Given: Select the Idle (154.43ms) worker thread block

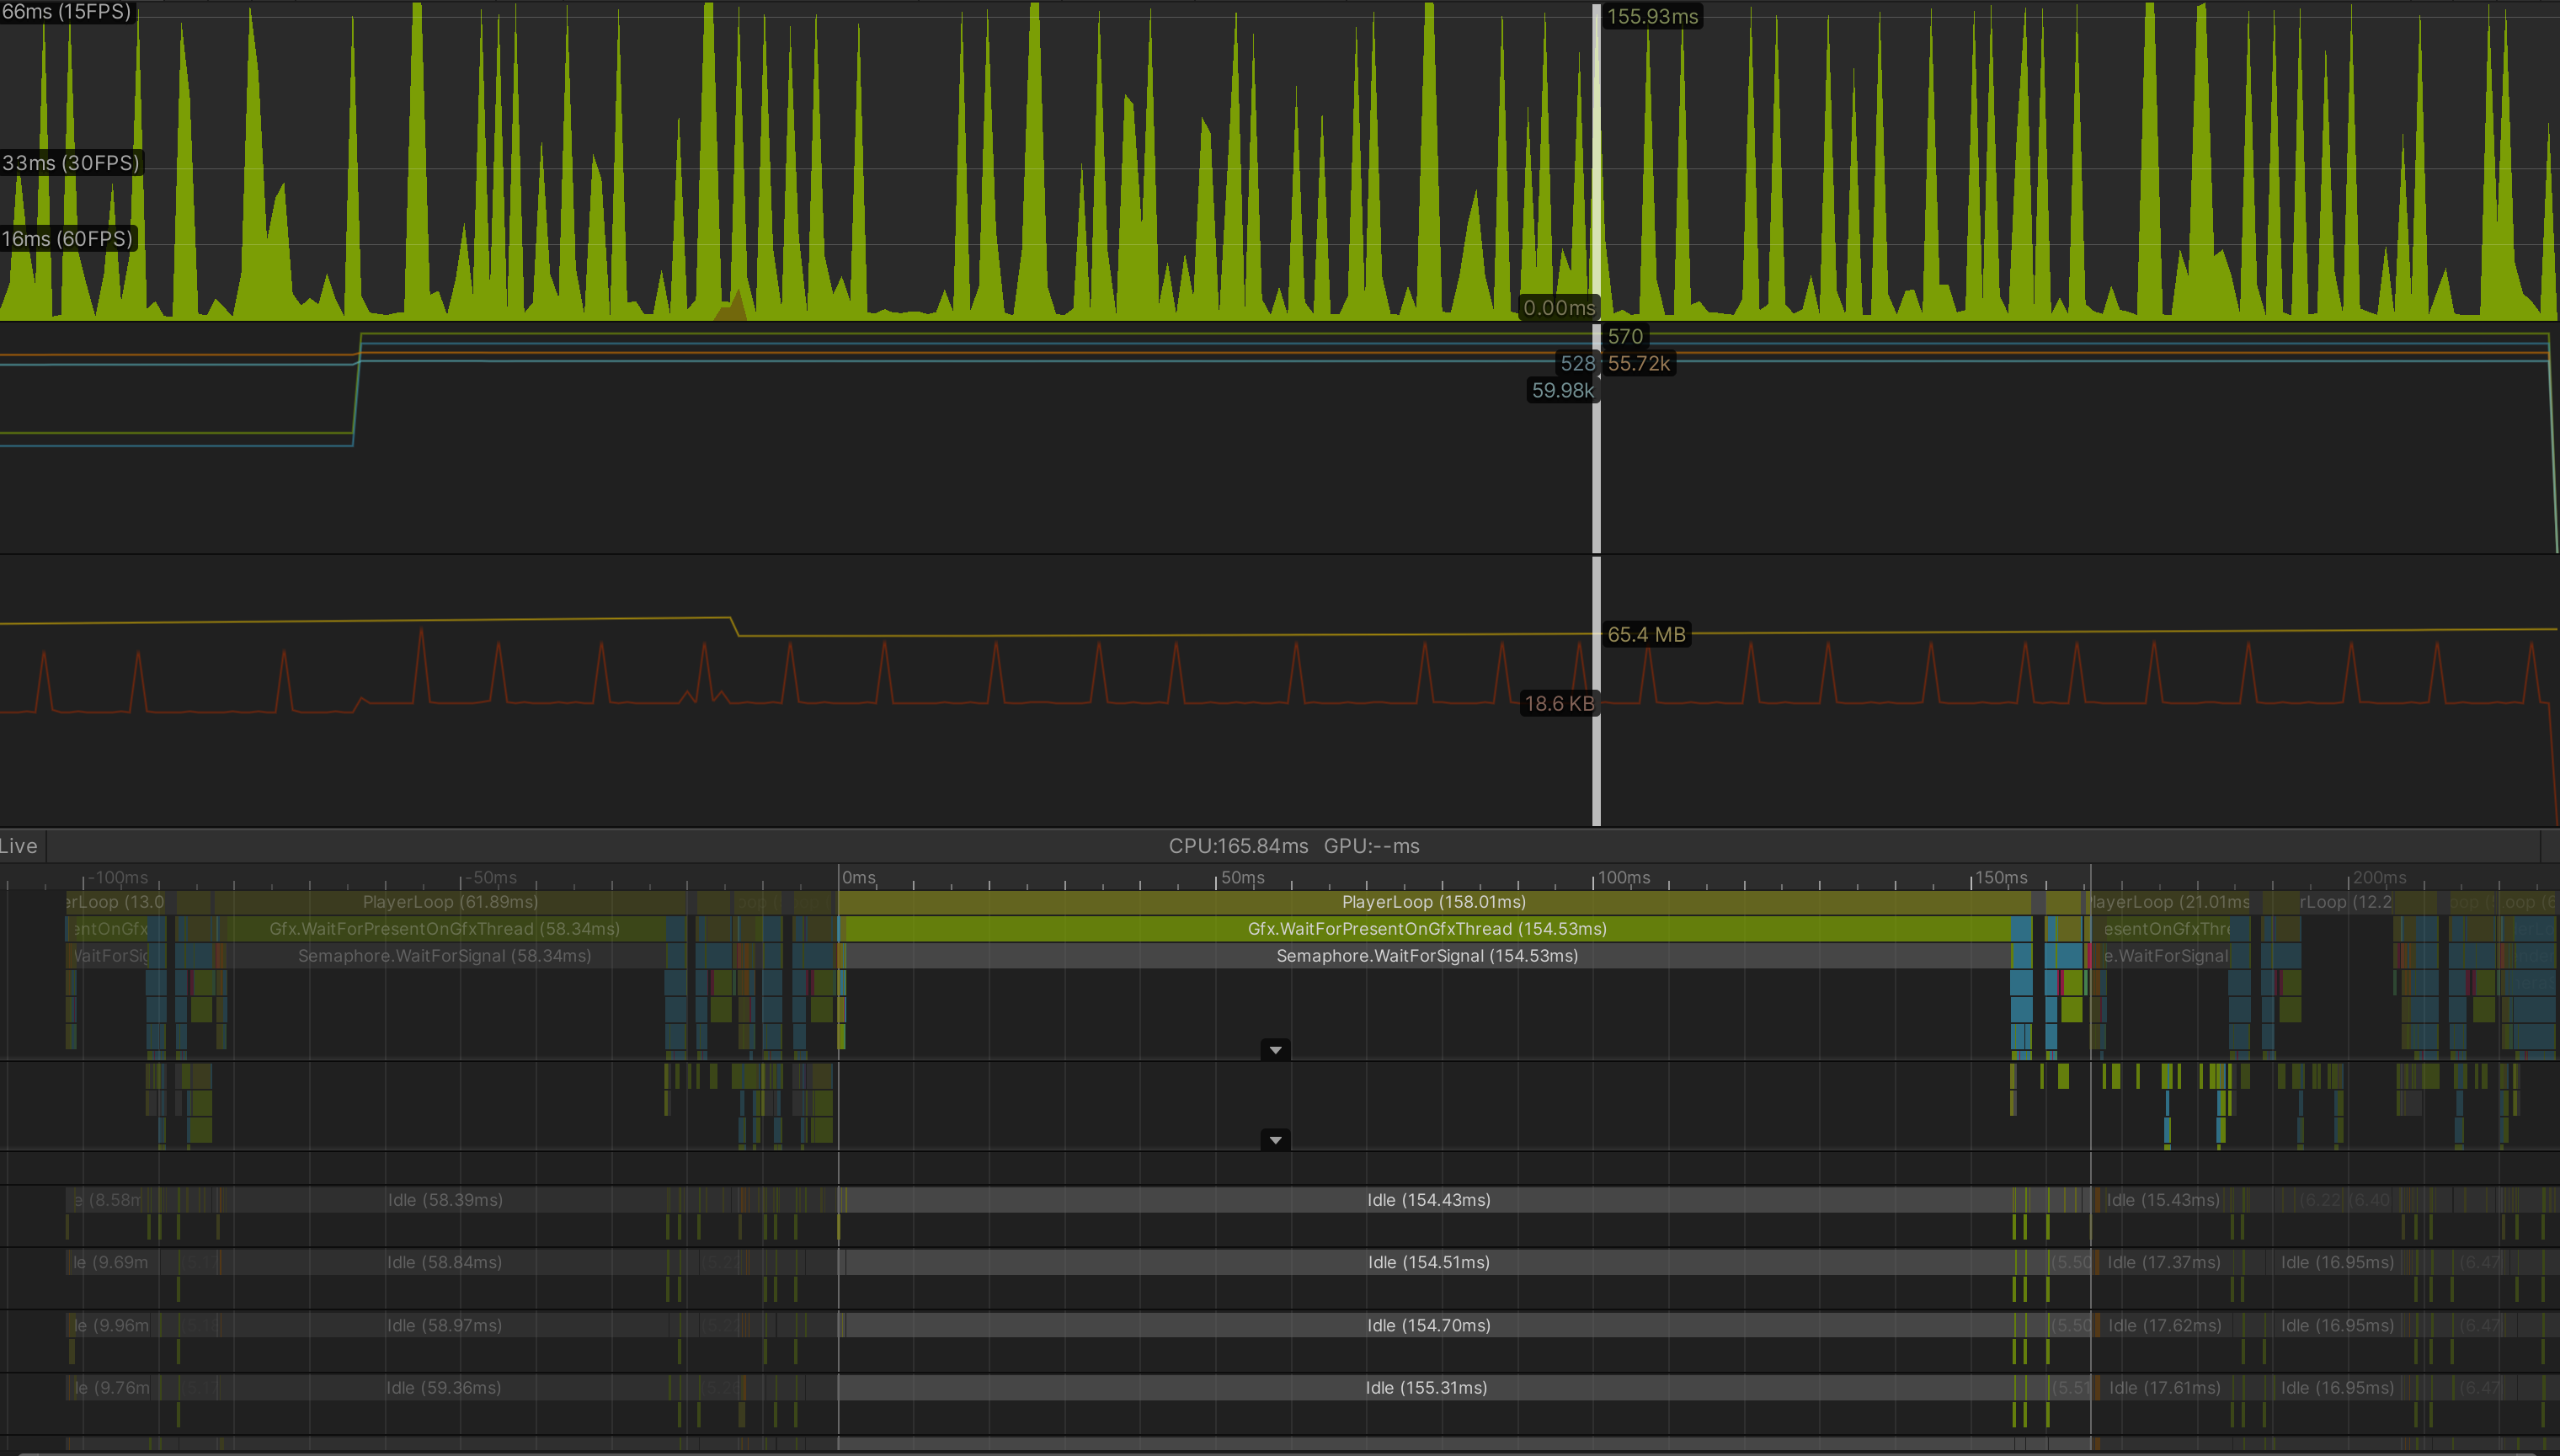Looking at the screenshot, I should (1430, 1199).
